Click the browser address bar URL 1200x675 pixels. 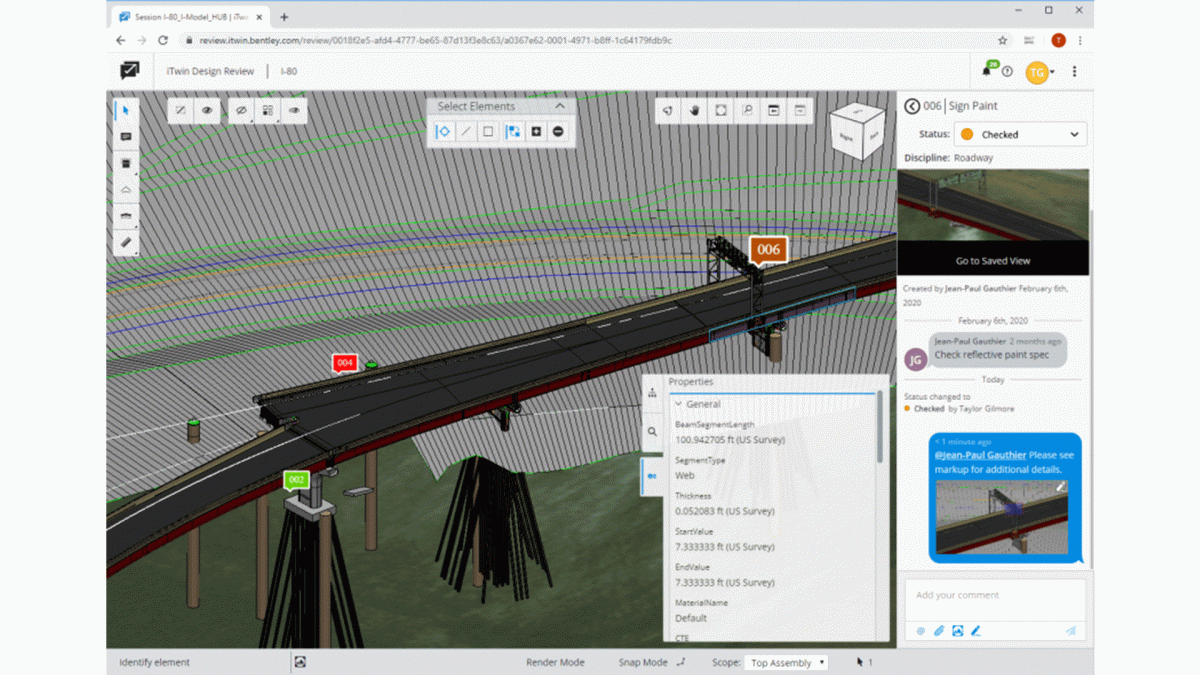click(435, 41)
